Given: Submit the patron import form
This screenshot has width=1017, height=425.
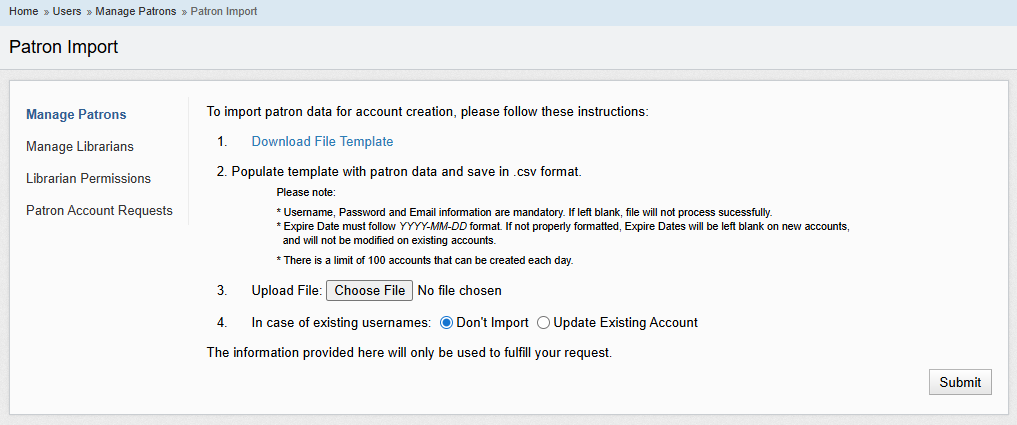Looking at the screenshot, I should coord(960,382).
